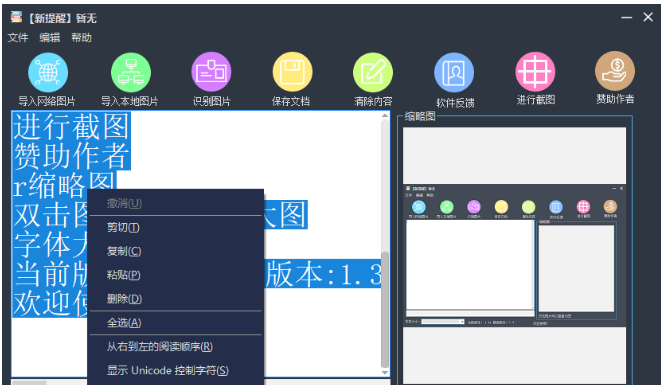Minimize the application window
The width and height of the screenshot is (661, 385).
tap(626, 17)
